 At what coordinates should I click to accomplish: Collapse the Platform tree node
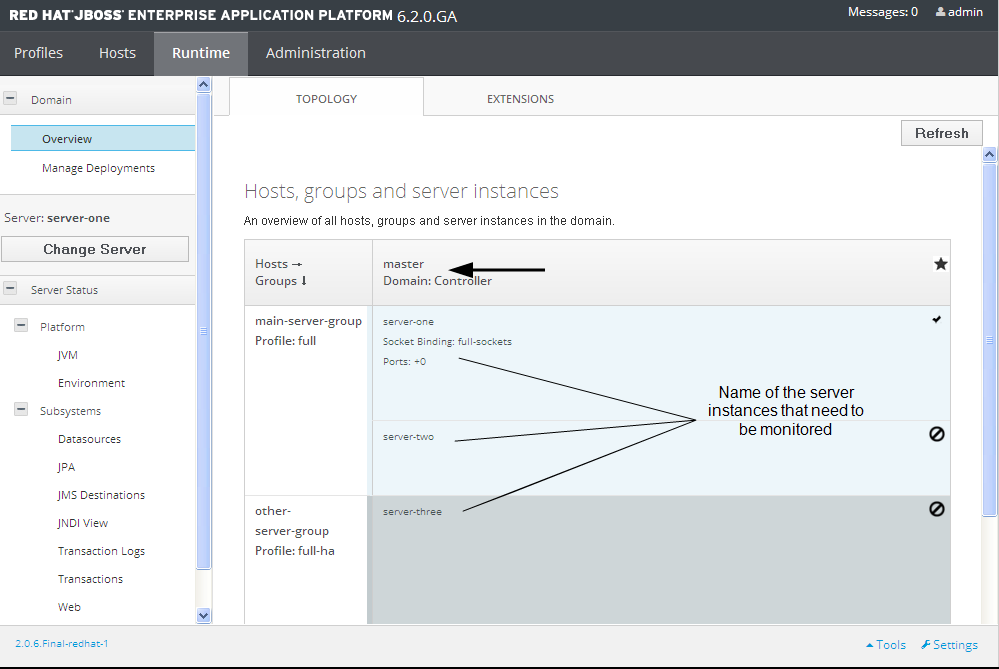tap(21, 326)
